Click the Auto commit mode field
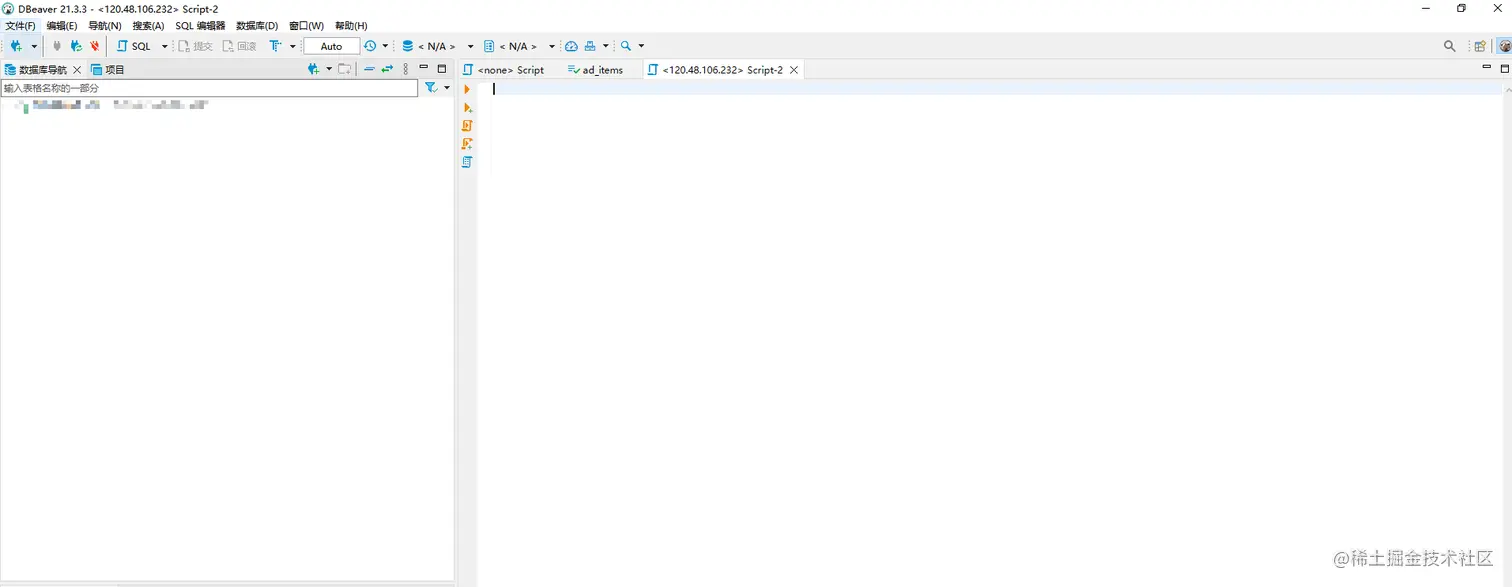 tap(331, 46)
